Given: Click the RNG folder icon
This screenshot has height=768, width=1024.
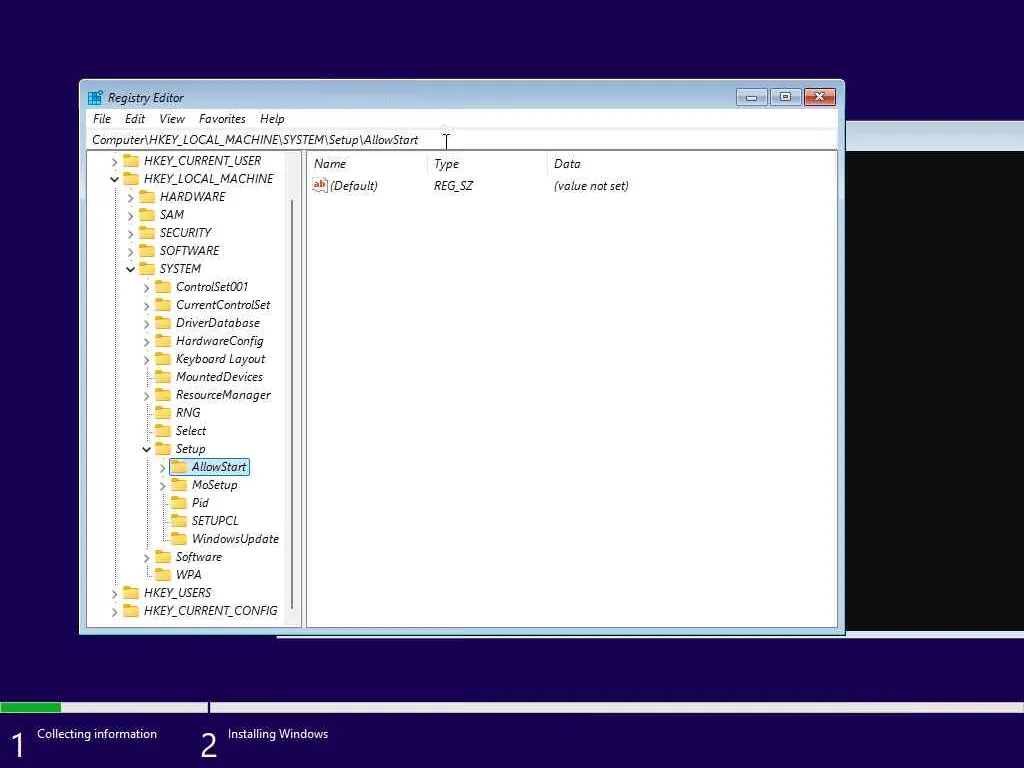Looking at the screenshot, I should tap(163, 413).
